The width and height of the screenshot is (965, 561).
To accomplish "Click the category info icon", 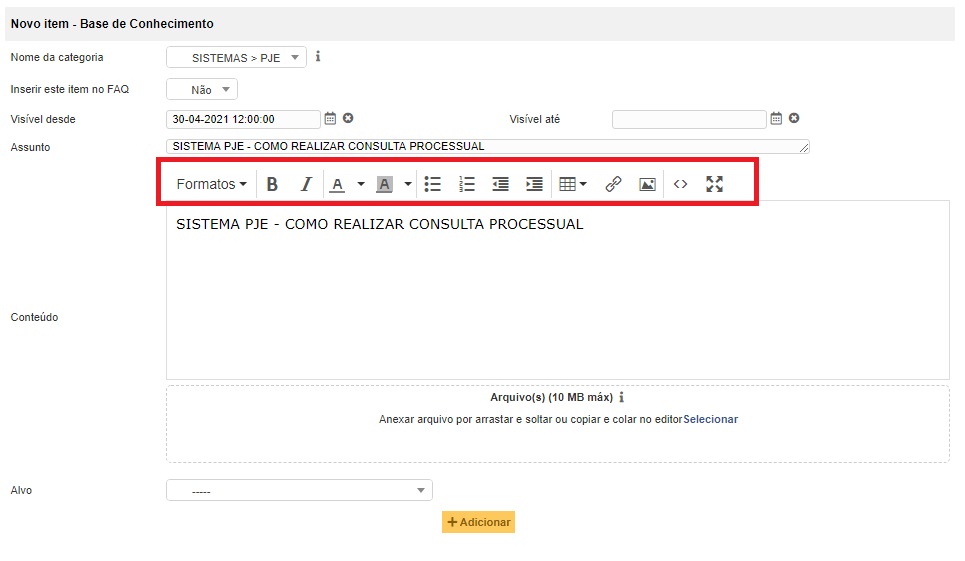I will [318, 57].
